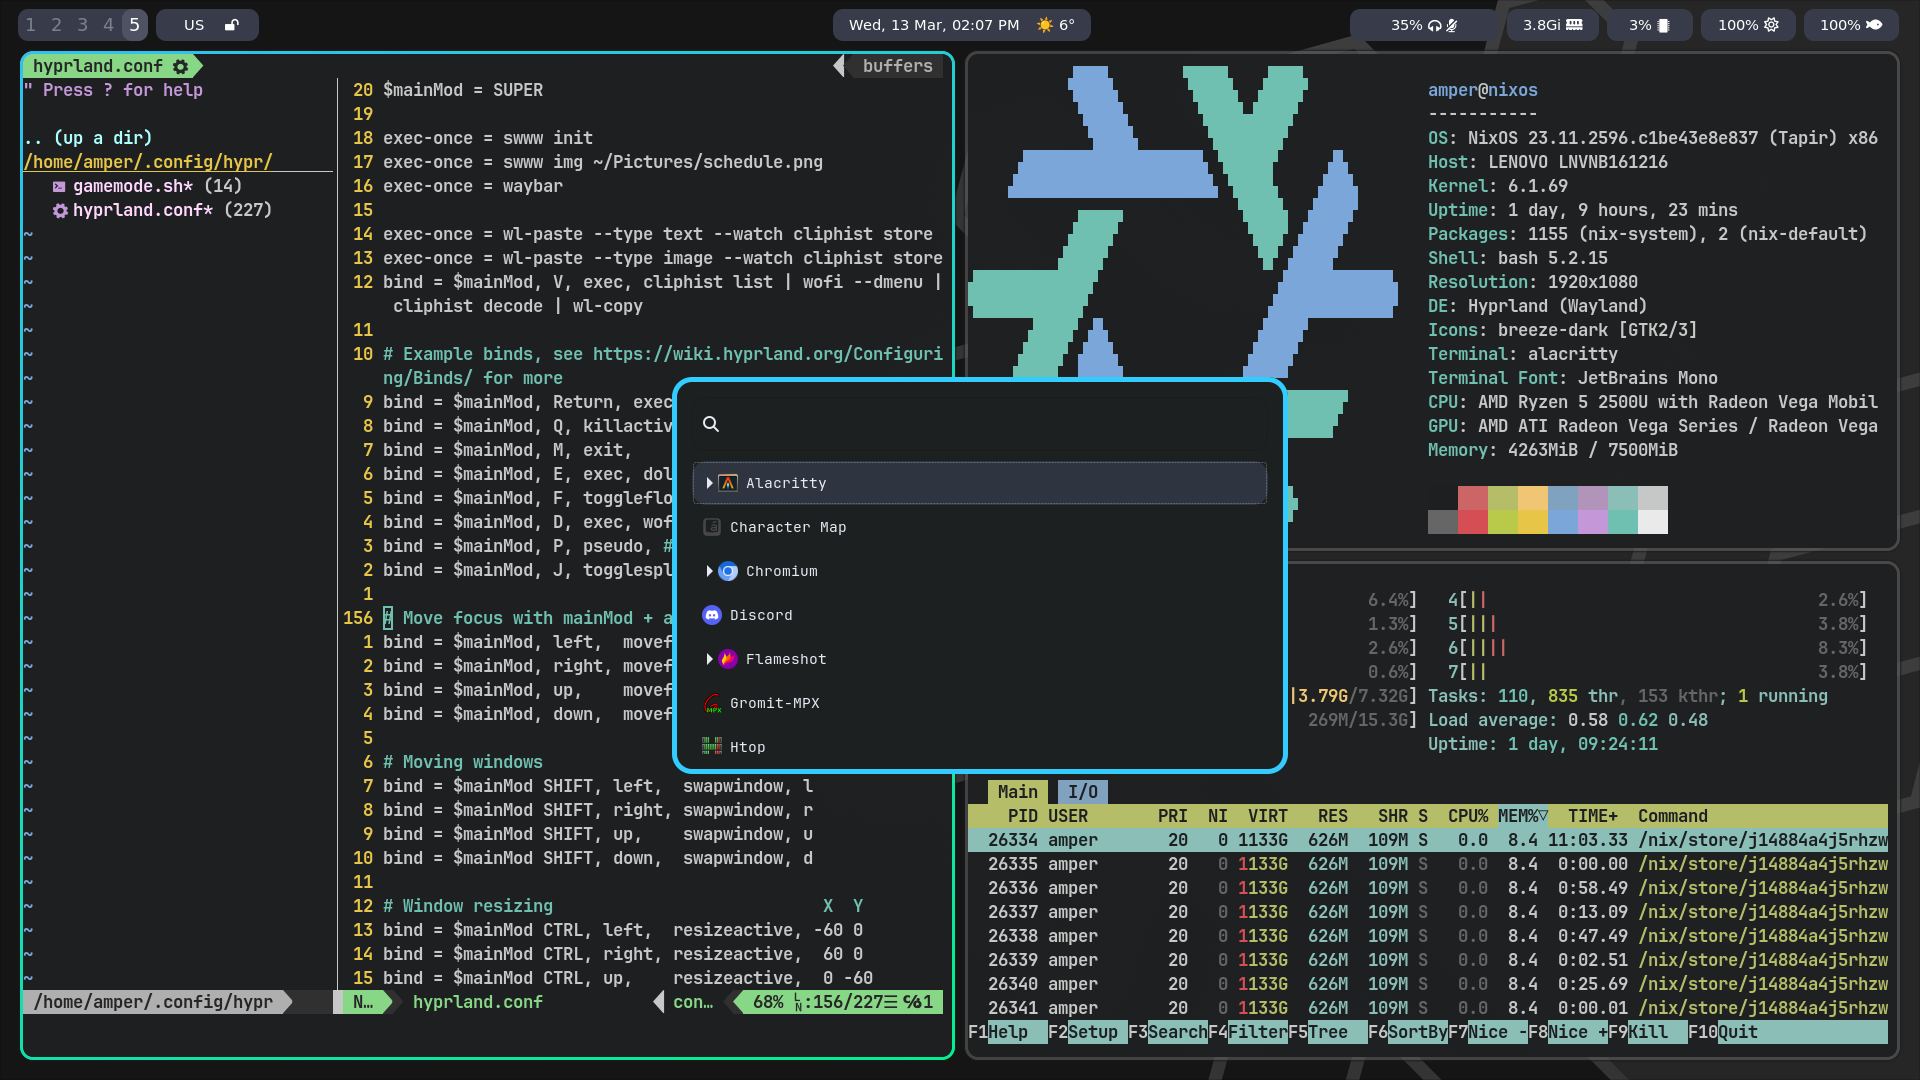Select the Gromit-MPX launcher entry icon
This screenshot has width=1920, height=1080.
tap(712, 703)
